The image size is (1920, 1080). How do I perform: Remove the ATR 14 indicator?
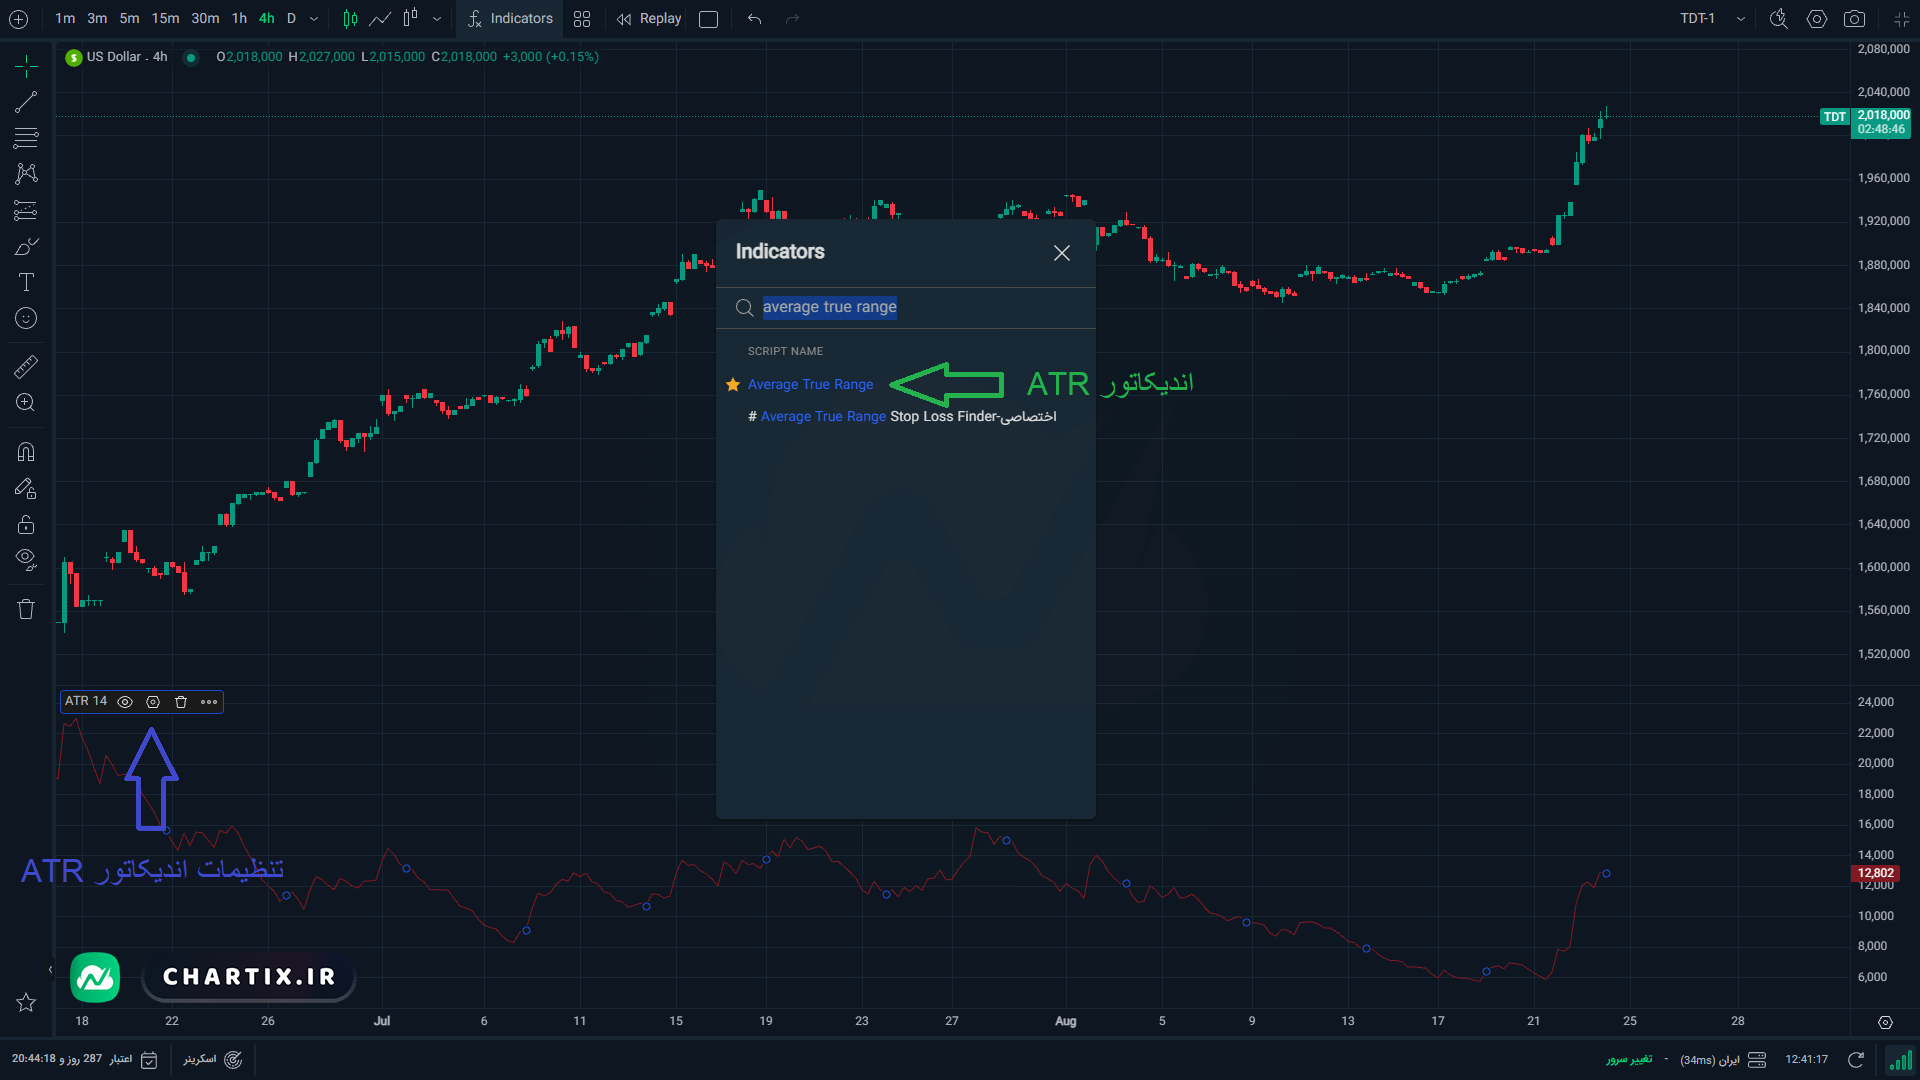pyautogui.click(x=181, y=702)
